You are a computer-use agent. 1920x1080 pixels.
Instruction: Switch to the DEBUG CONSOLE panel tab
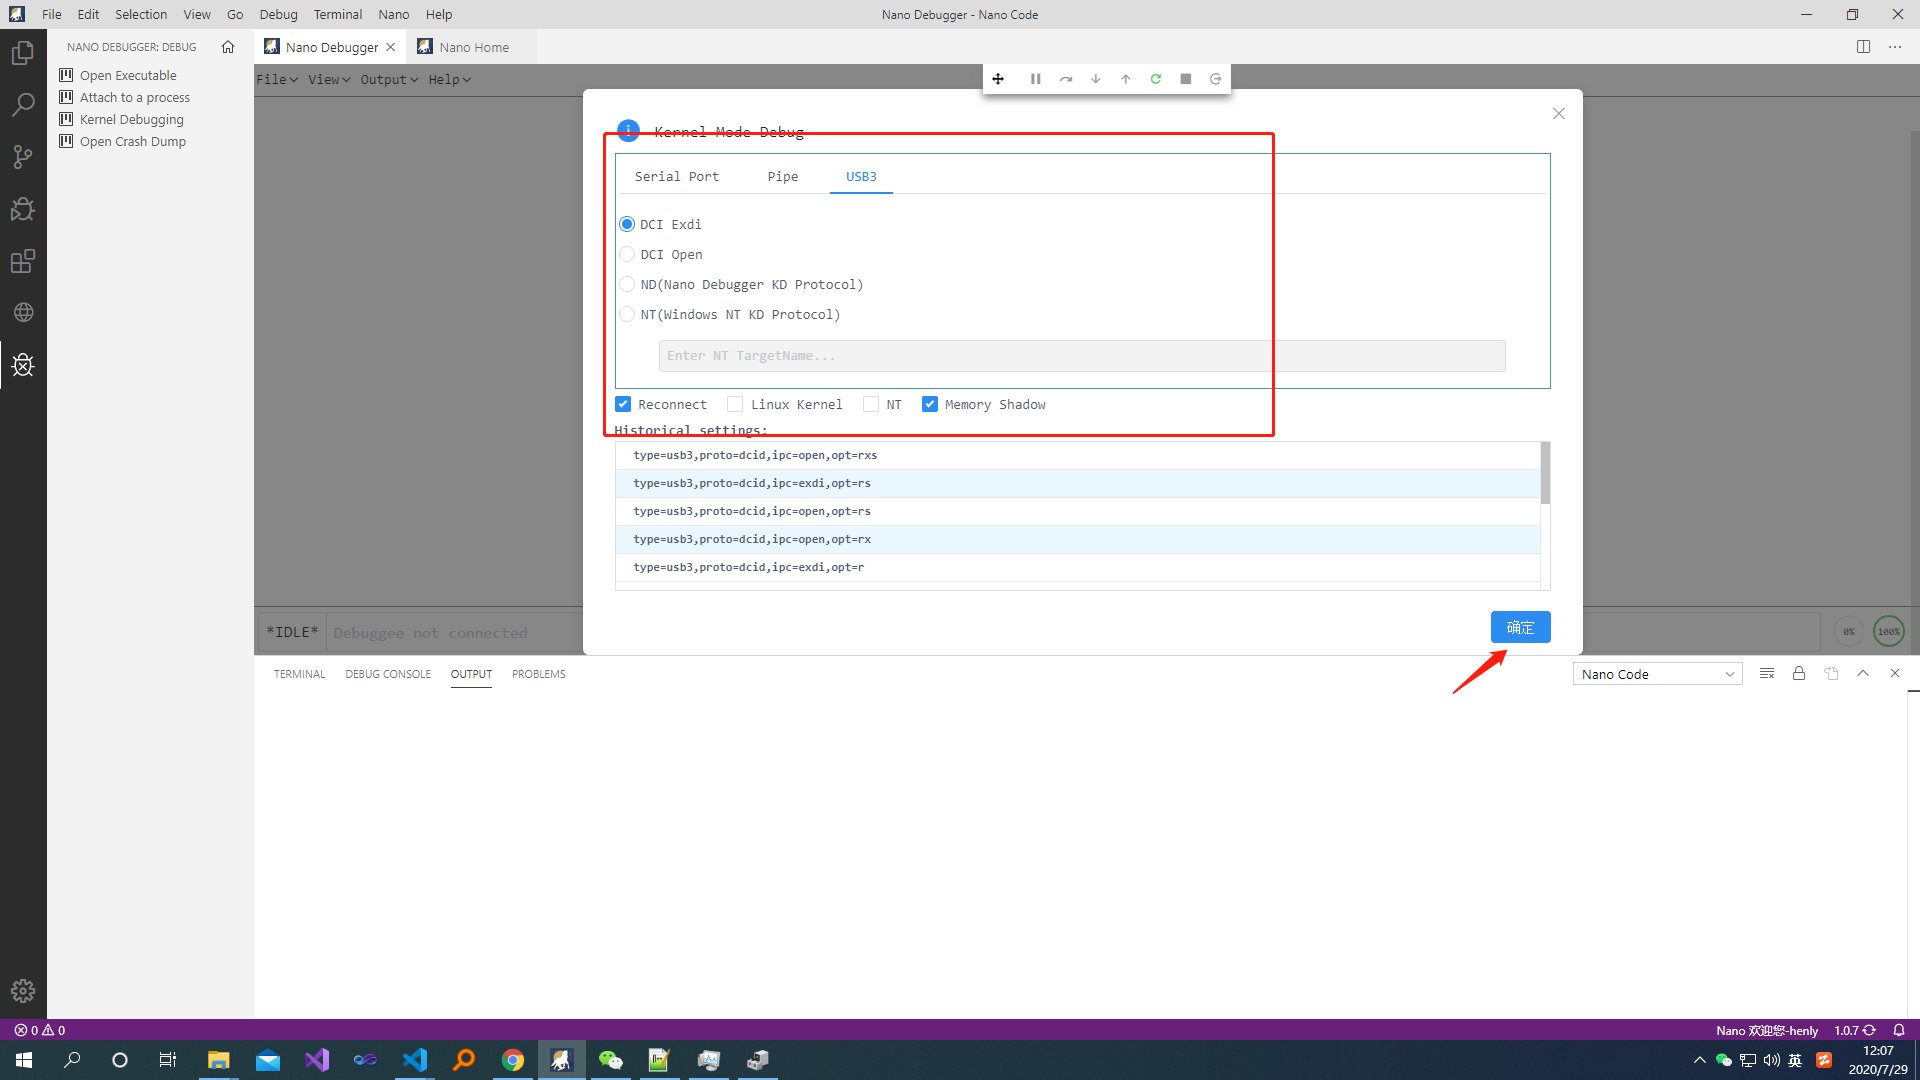click(388, 674)
